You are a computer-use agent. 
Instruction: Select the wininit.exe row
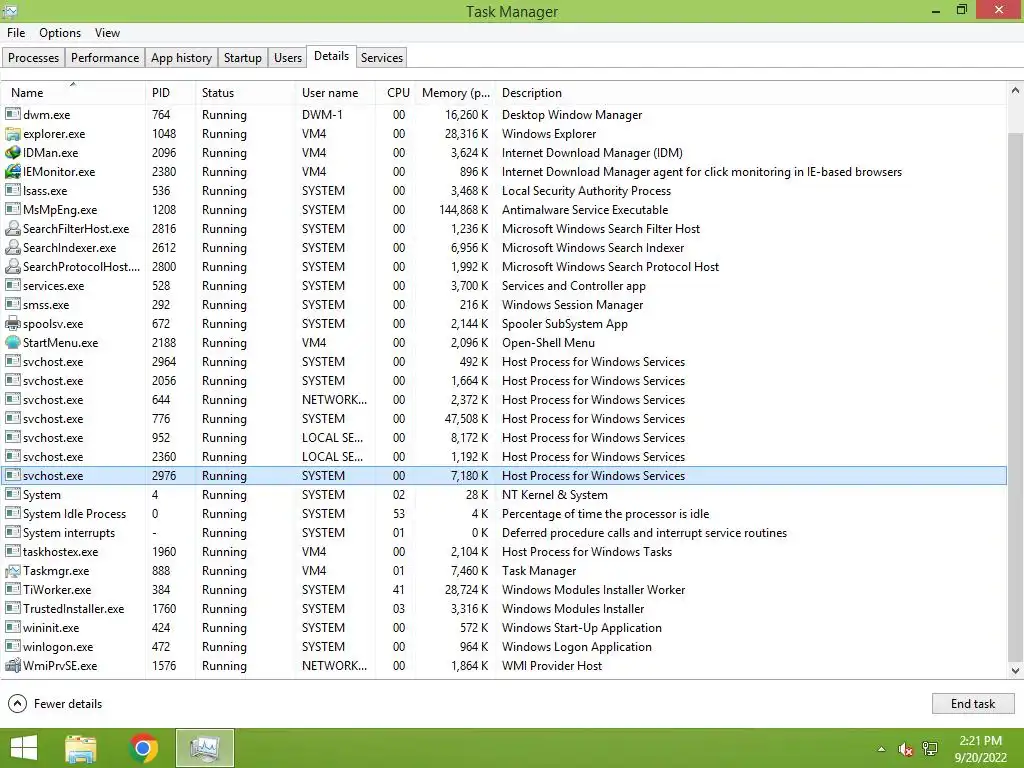click(x=504, y=627)
